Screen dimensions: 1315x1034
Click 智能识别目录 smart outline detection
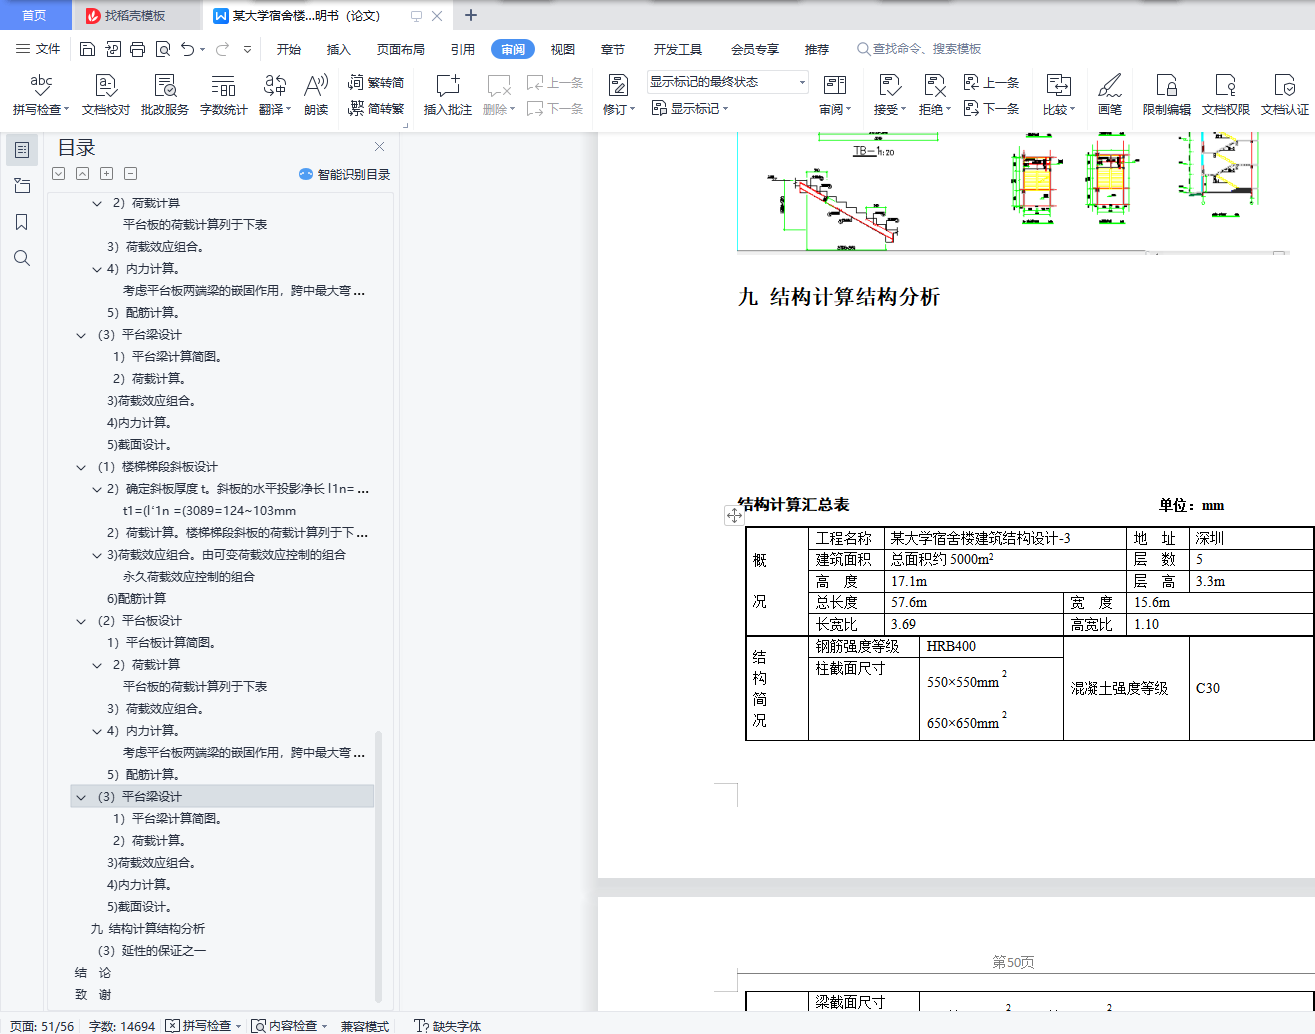point(345,174)
